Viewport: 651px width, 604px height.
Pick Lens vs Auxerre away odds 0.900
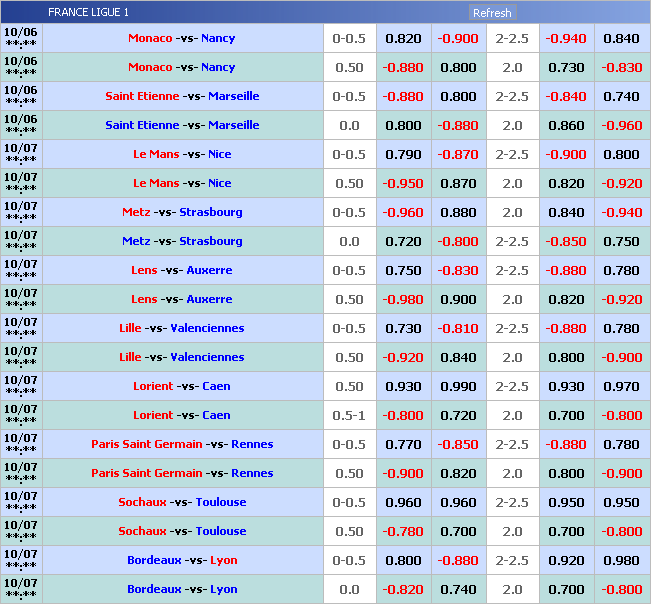pos(458,299)
